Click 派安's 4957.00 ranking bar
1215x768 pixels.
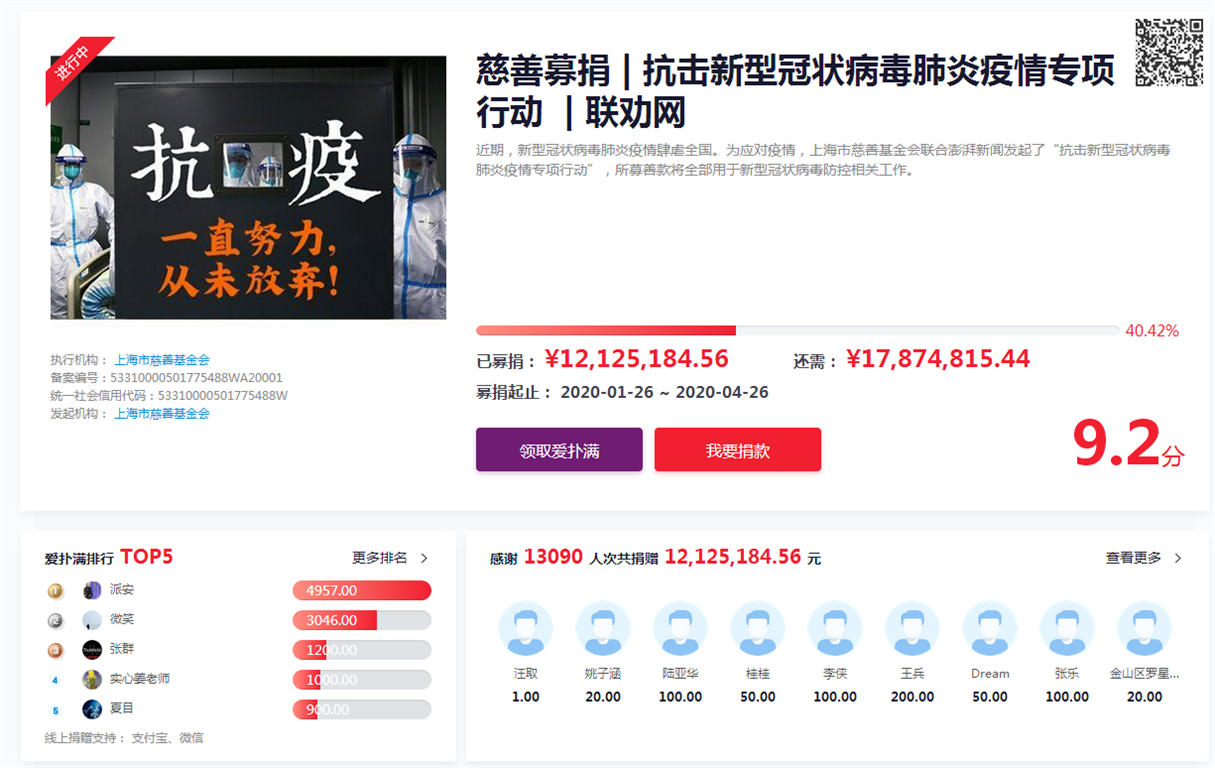361,591
